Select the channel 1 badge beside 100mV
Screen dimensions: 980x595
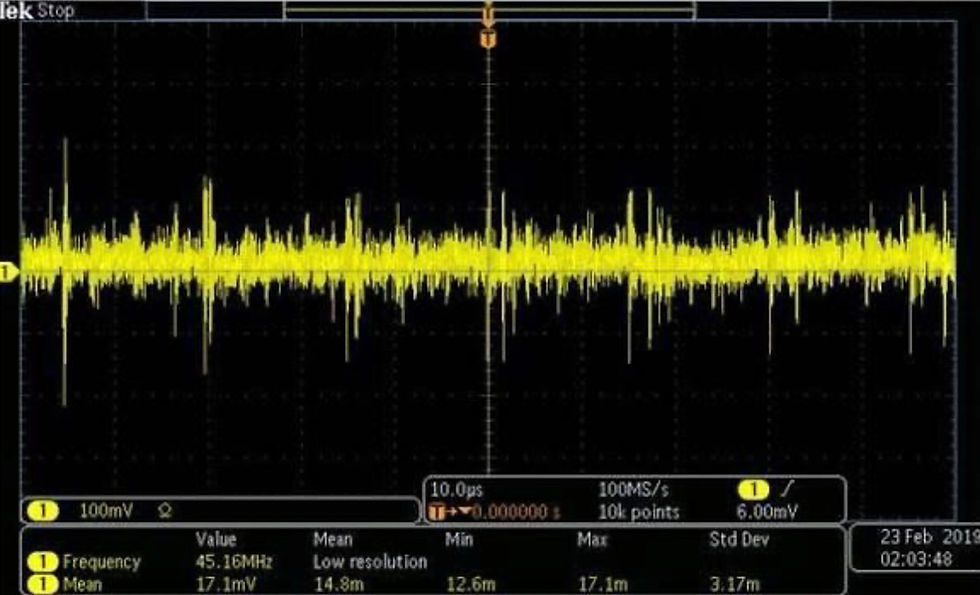click(x=42, y=511)
